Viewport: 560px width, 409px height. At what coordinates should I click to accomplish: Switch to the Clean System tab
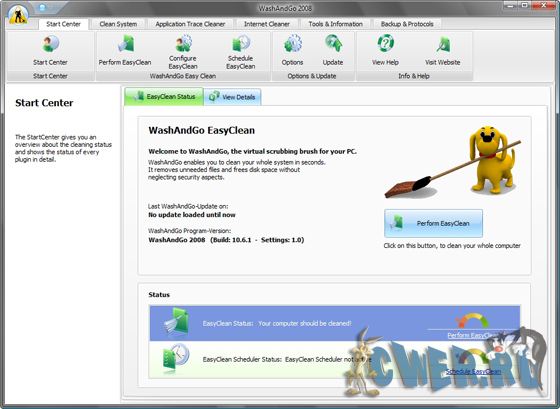click(118, 24)
